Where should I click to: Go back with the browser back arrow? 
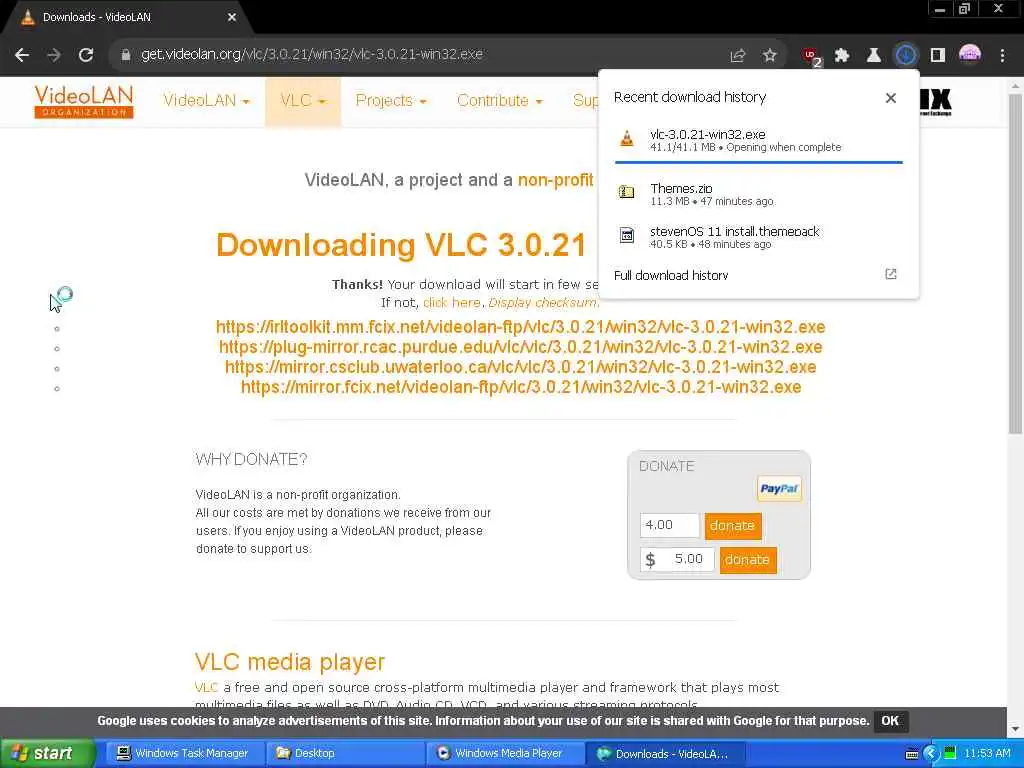(22, 55)
